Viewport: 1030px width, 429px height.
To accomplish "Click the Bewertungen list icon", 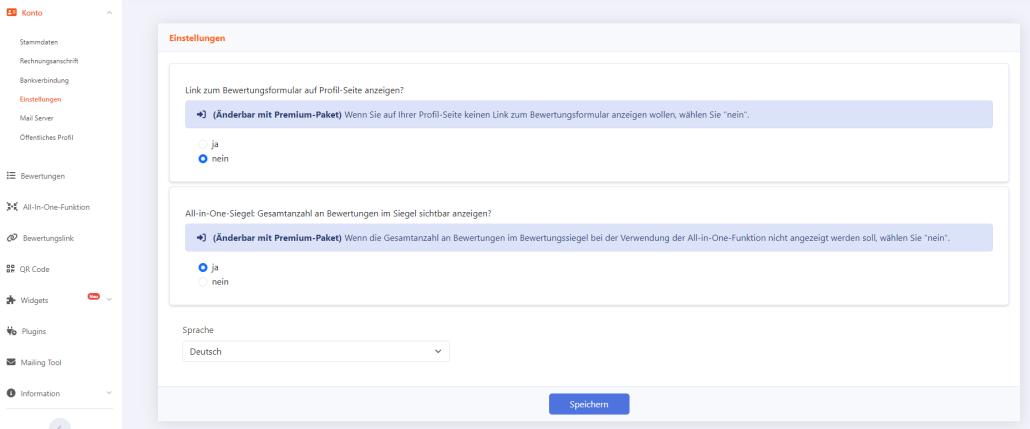I will [11, 176].
